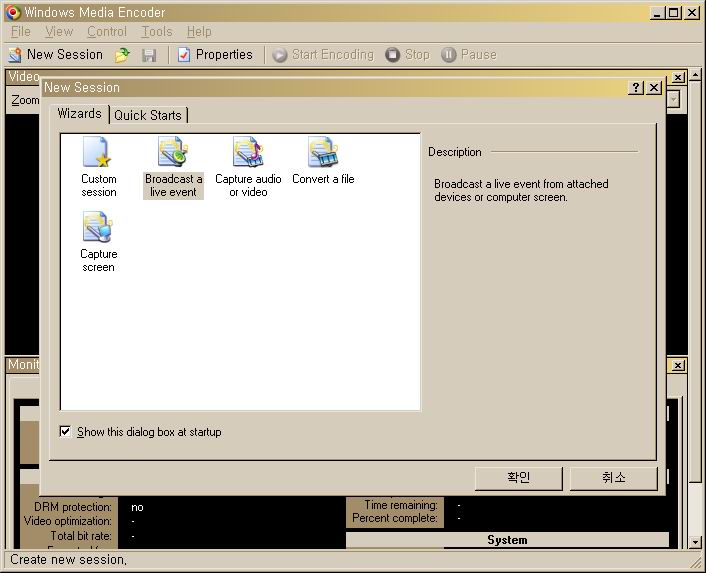Click the main window scrollbar down arrow
The height and width of the screenshot is (573, 706).
click(x=695, y=542)
